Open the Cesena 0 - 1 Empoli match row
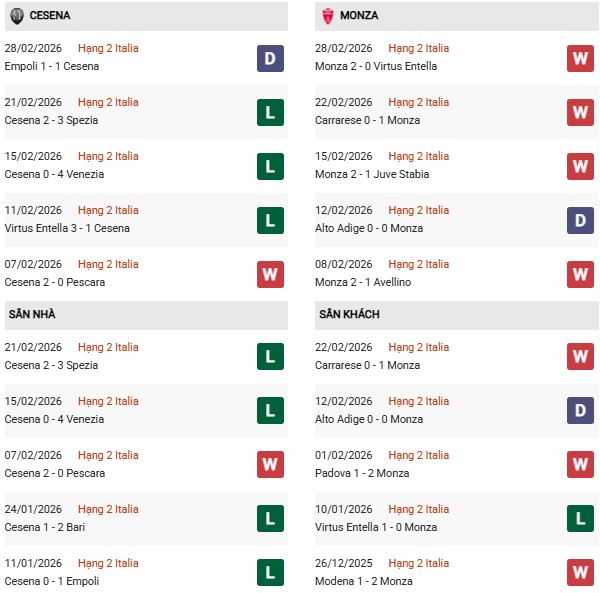This screenshot has width=600, height=593. pos(55,581)
